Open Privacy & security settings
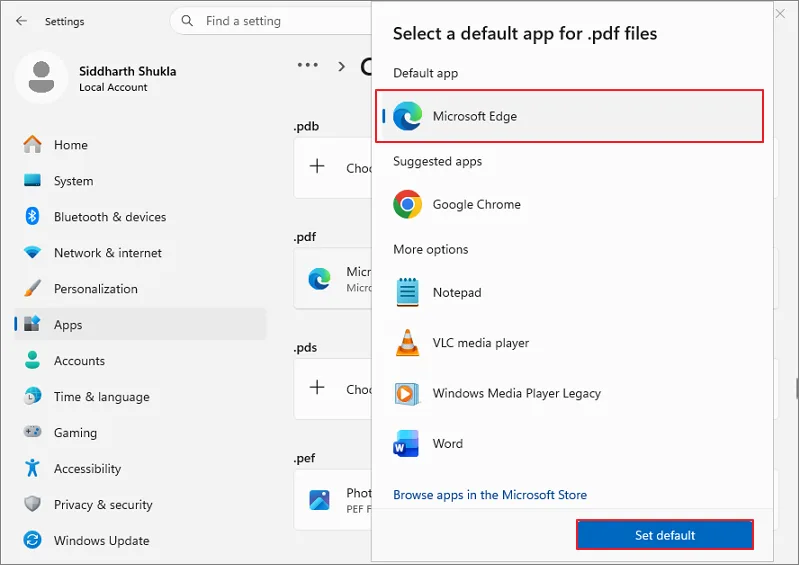Image resolution: width=799 pixels, height=565 pixels. pyautogui.click(x=140, y=504)
